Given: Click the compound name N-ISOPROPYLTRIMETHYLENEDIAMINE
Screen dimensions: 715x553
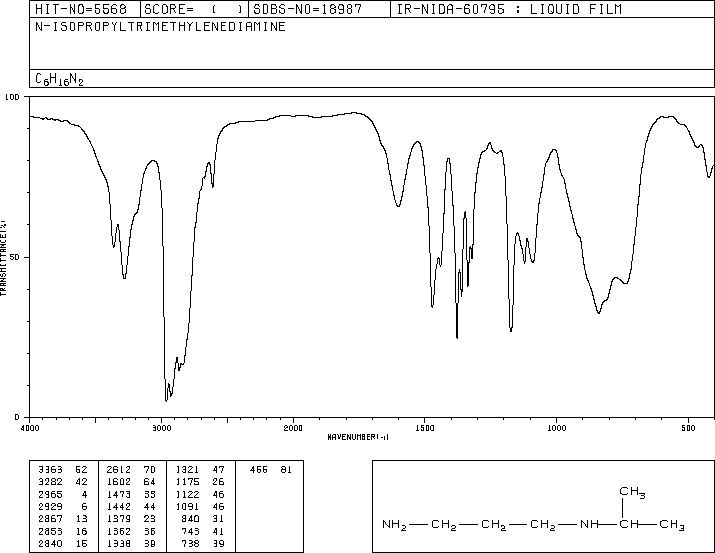Looking at the screenshot, I should [x=161, y=27].
